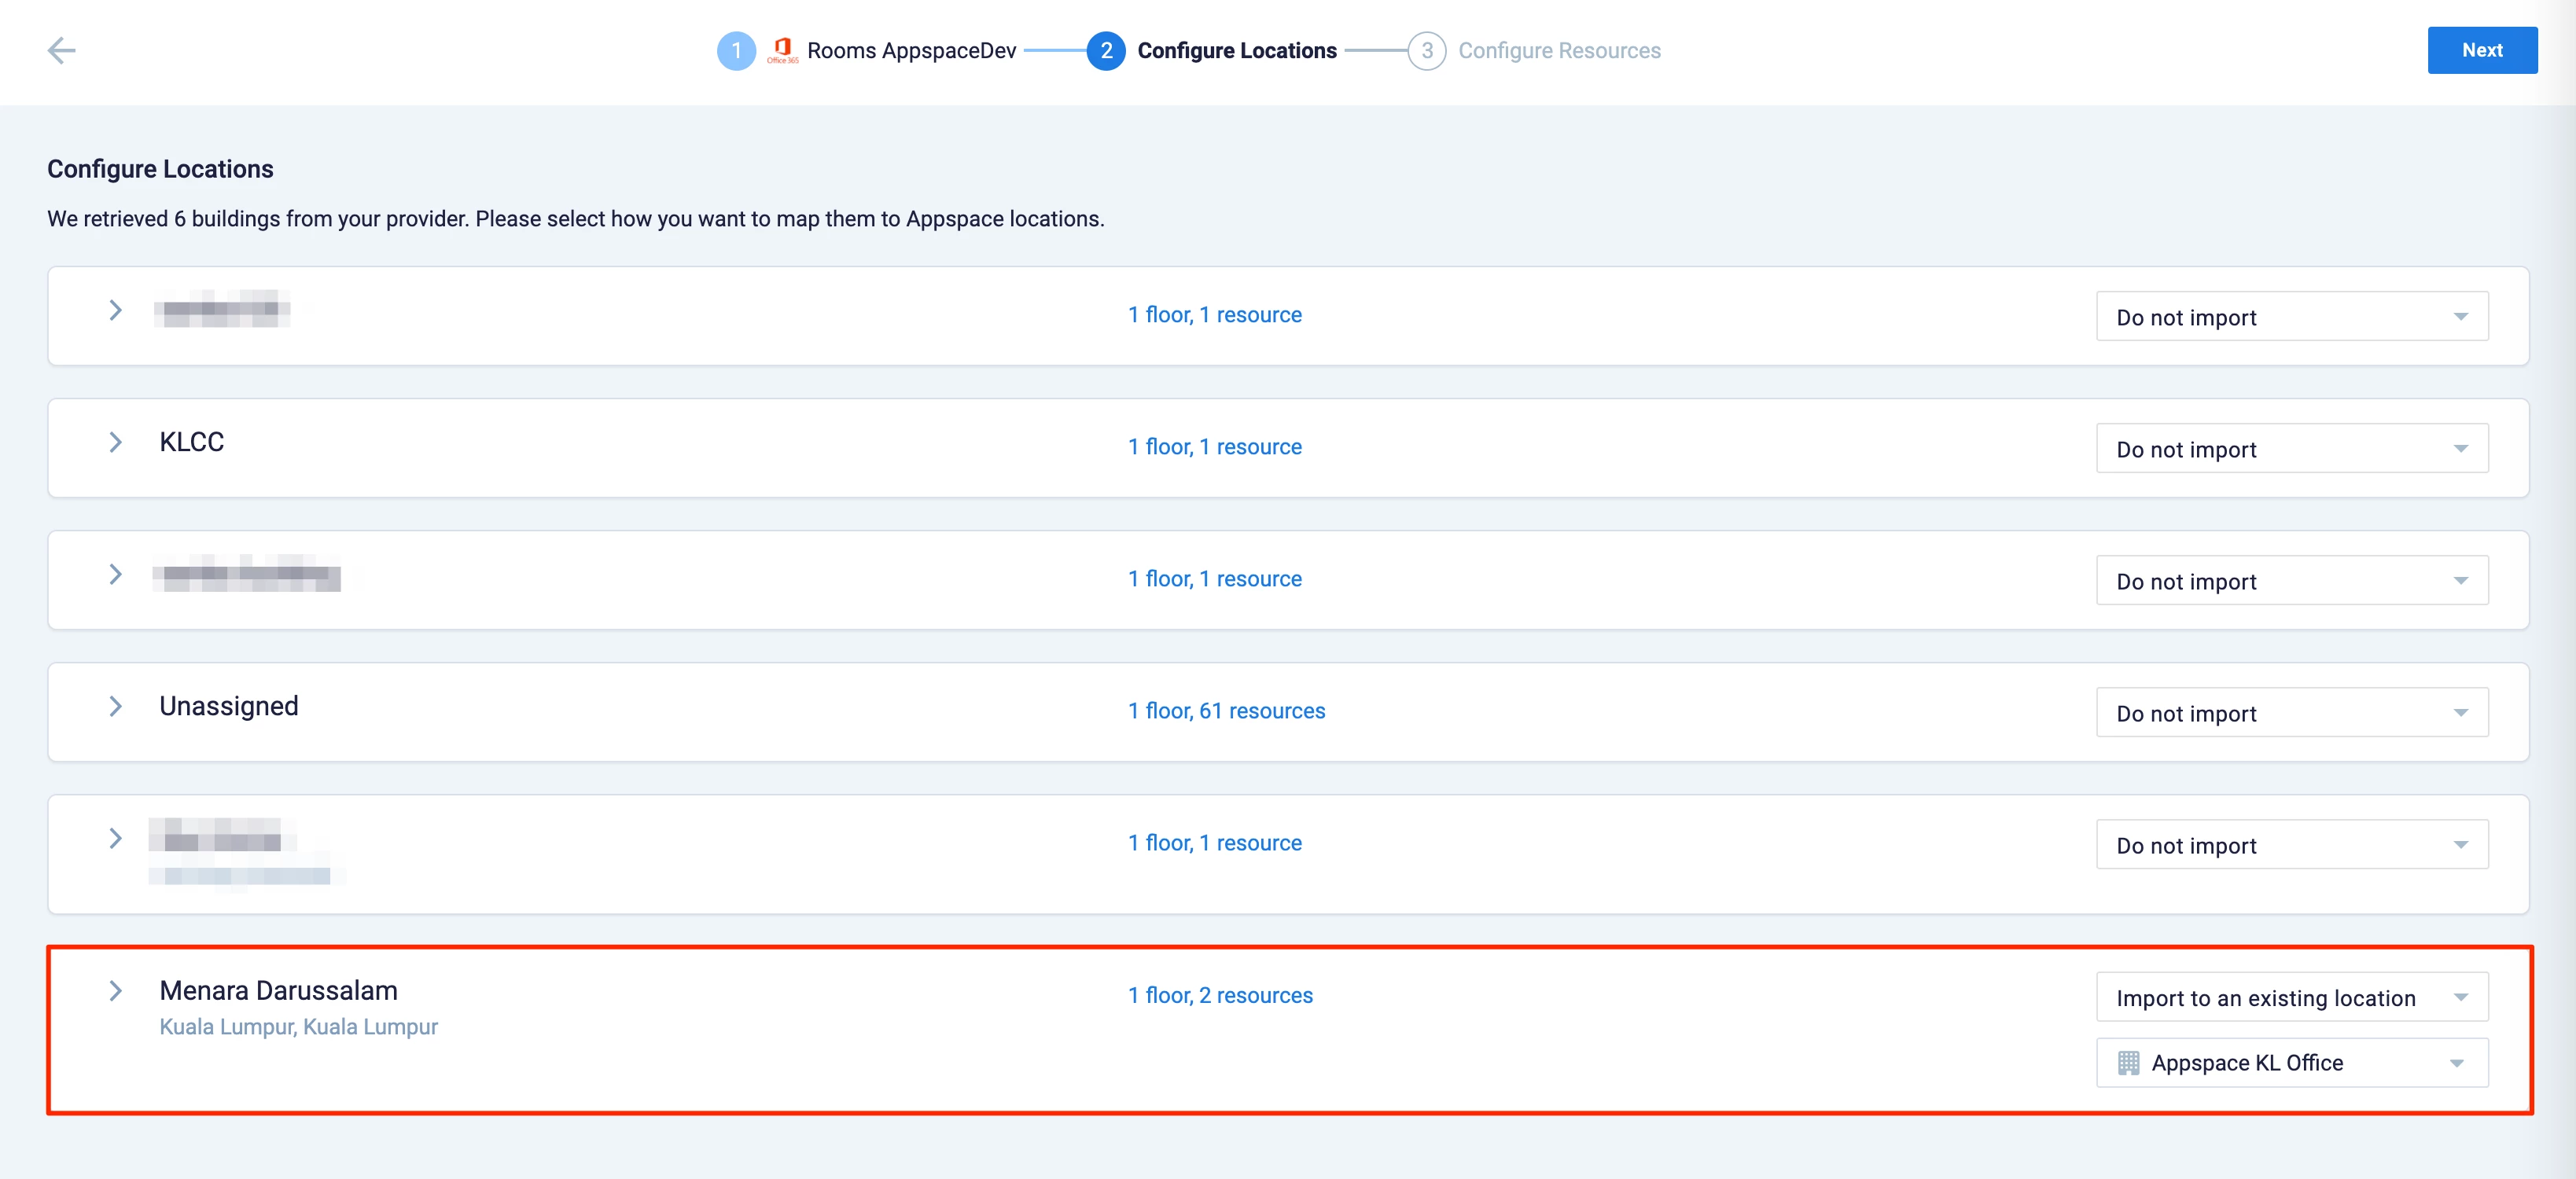Expand the Unassigned building row

(116, 706)
